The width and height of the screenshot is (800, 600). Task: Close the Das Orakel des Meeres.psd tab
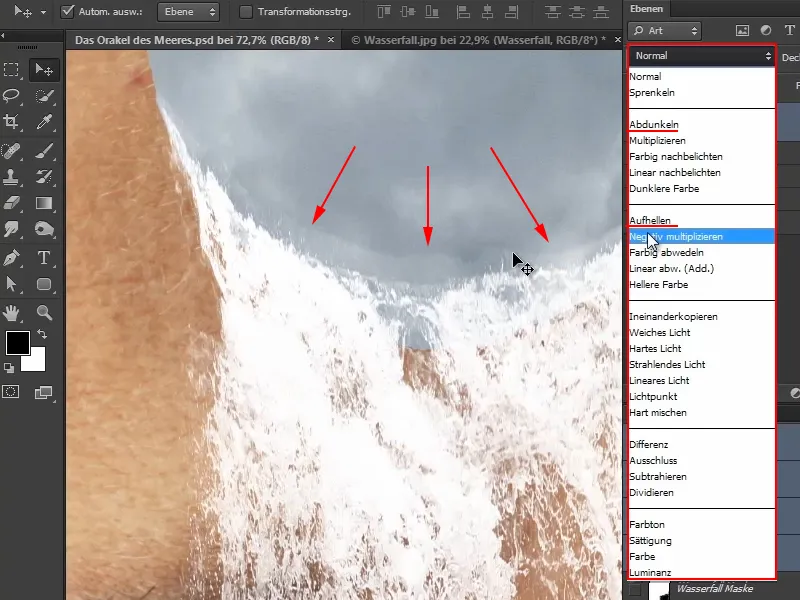[331, 39]
